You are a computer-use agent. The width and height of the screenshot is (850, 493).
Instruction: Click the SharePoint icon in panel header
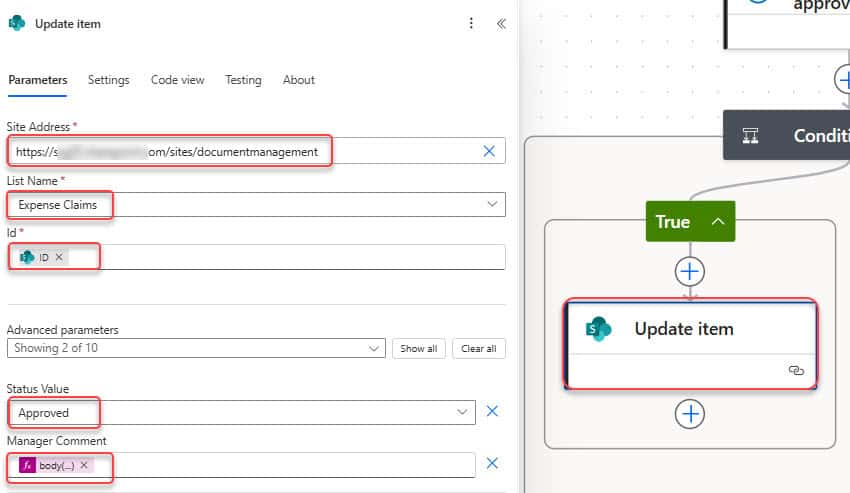pos(17,23)
